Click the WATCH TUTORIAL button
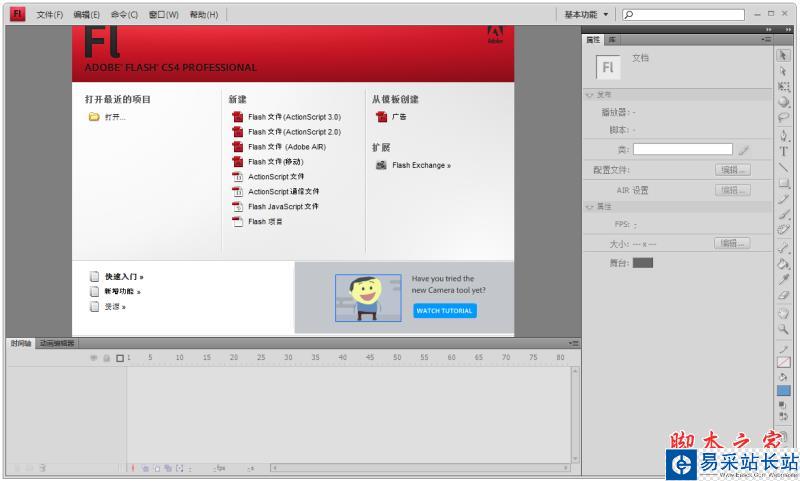The image size is (800, 481). pyautogui.click(x=444, y=311)
